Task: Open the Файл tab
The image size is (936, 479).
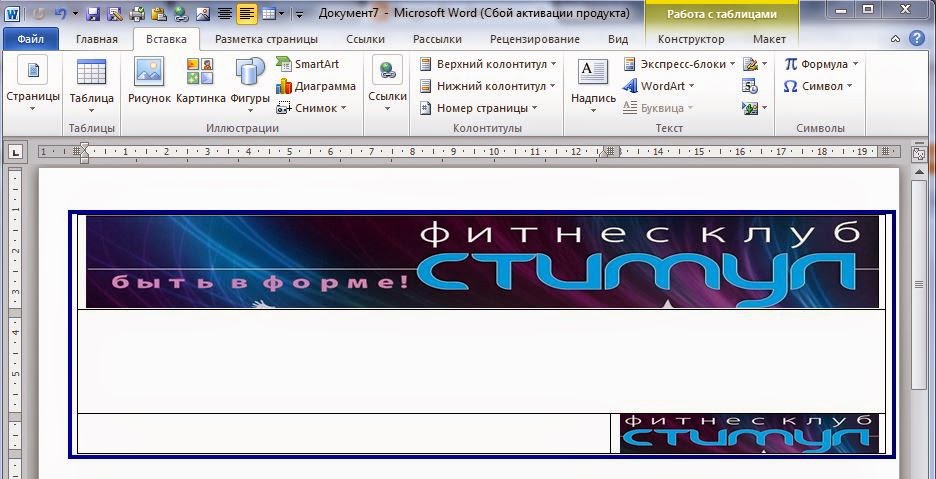Action: (30, 39)
